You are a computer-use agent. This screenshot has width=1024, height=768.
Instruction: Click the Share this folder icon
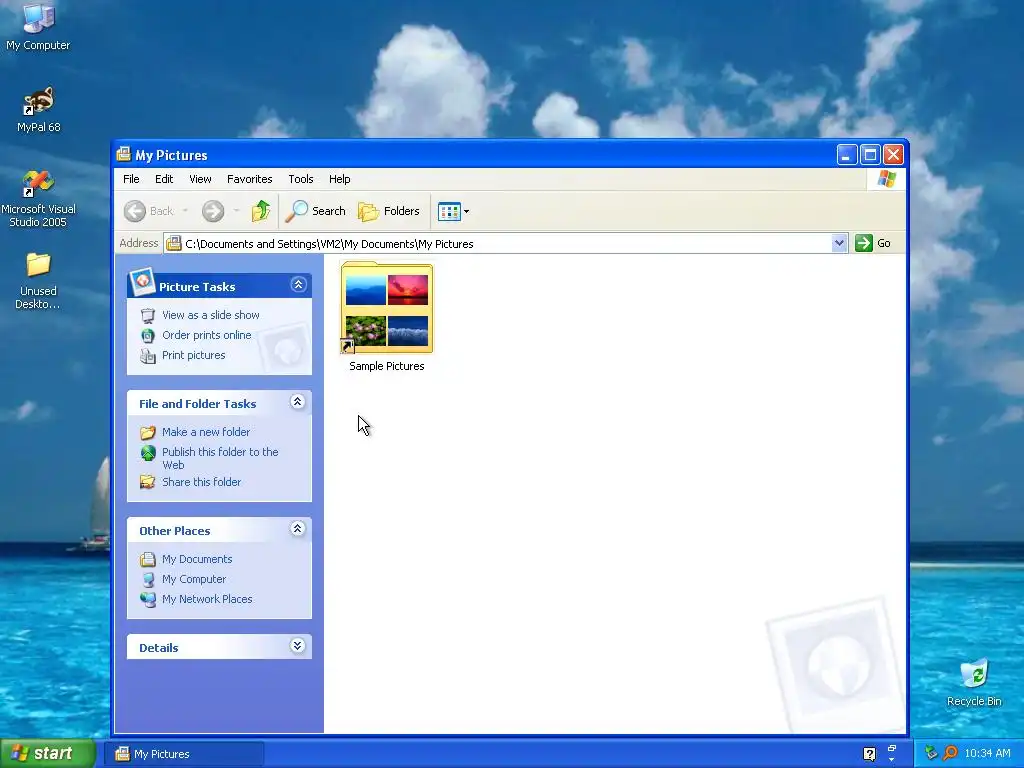(x=148, y=482)
